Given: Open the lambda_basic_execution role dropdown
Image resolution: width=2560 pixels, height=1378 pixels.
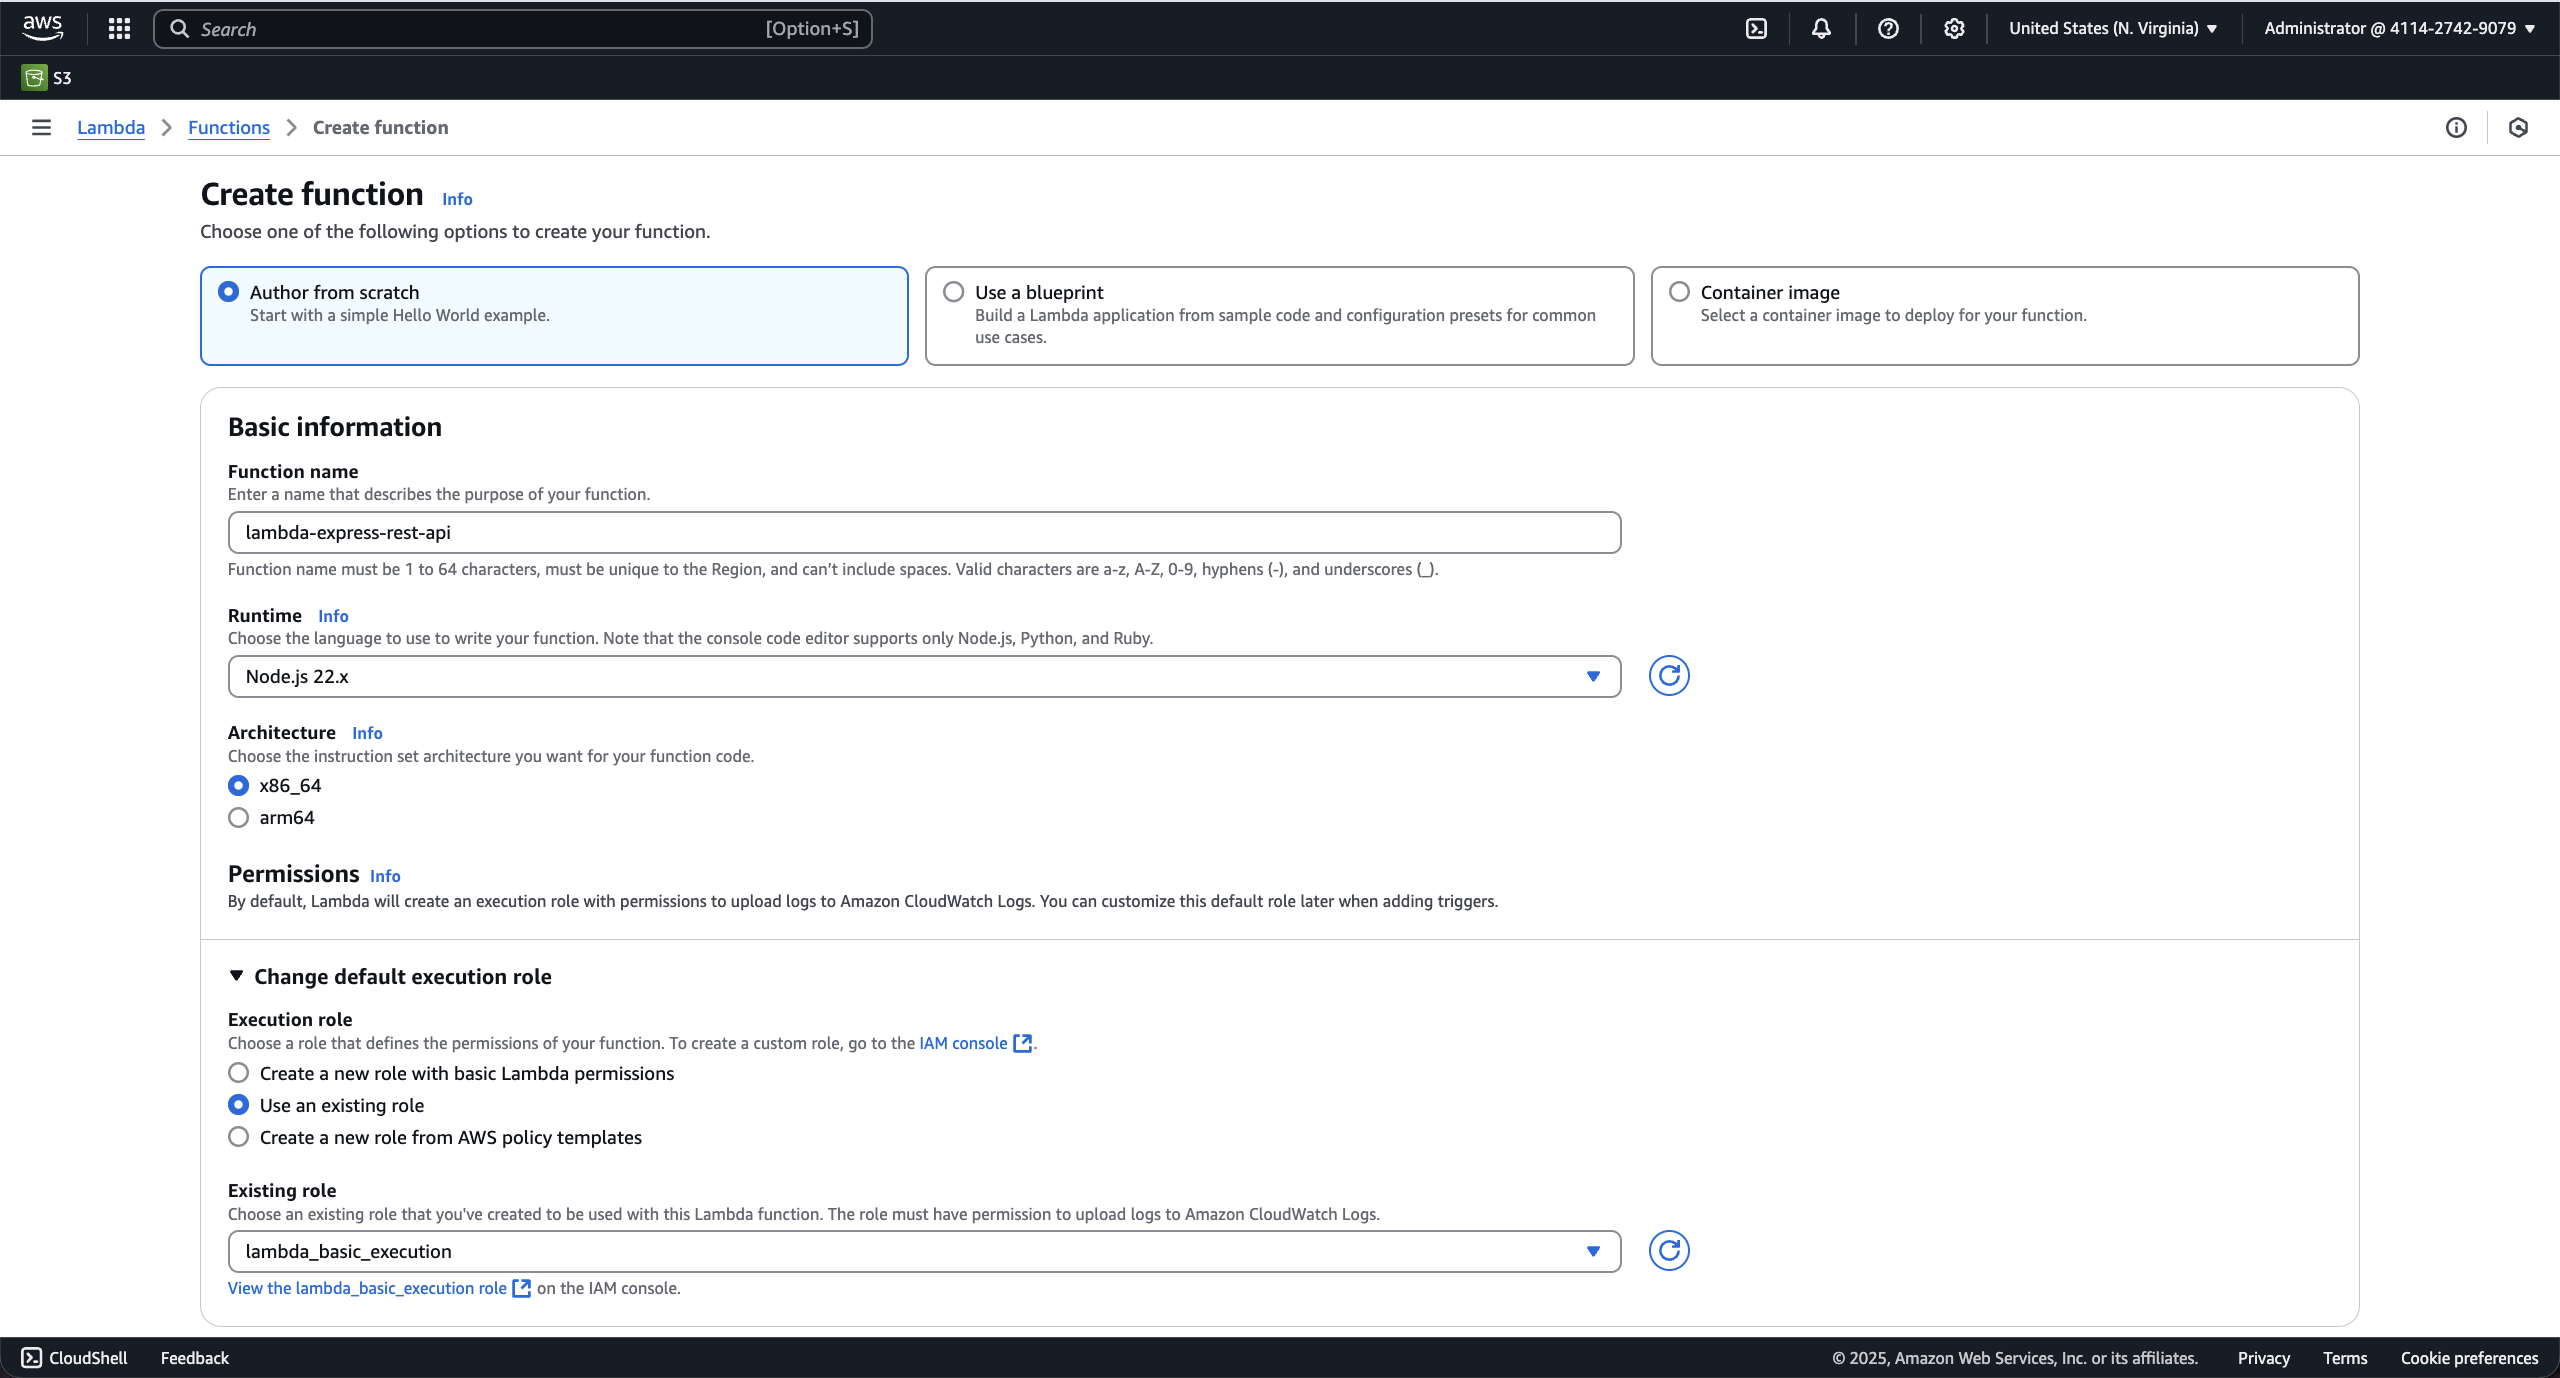Looking at the screenshot, I should [923, 1251].
